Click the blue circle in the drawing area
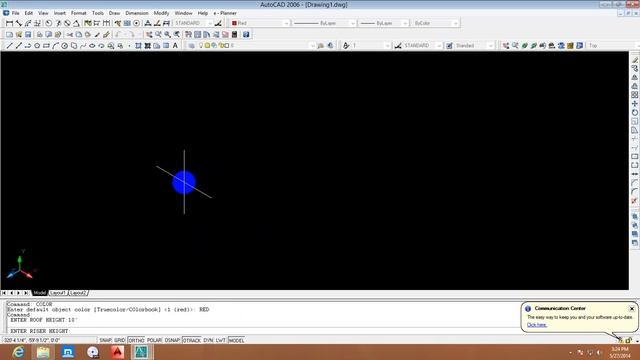 click(184, 182)
